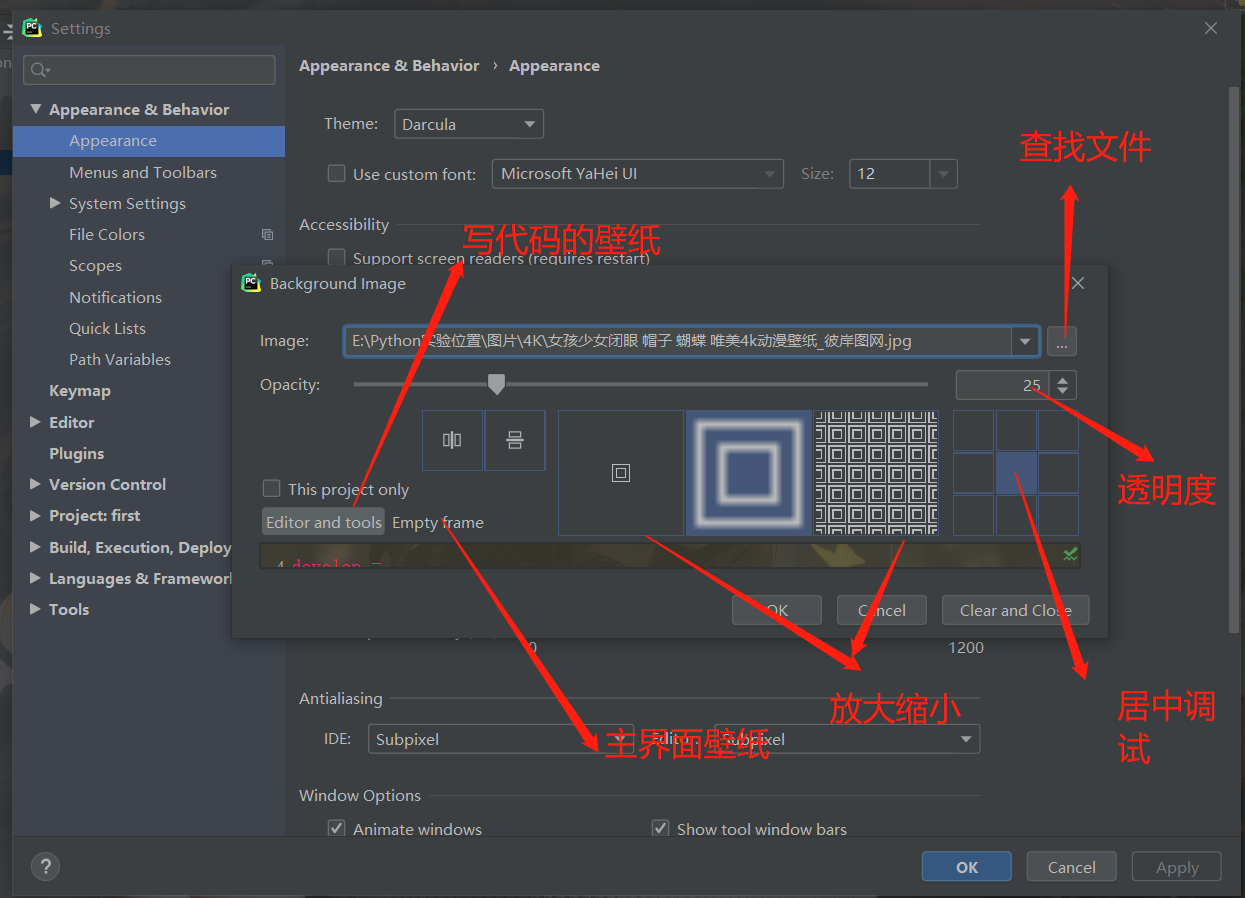
Task: Click the Opacity slider handle
Action: pos(496,384)
